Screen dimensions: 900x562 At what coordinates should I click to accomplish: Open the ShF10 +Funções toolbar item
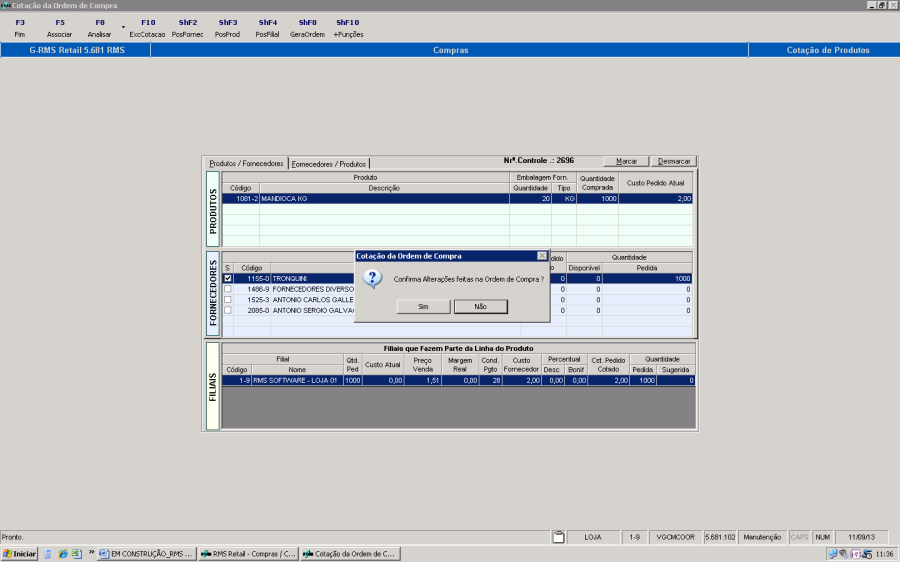tap(347, 28)
